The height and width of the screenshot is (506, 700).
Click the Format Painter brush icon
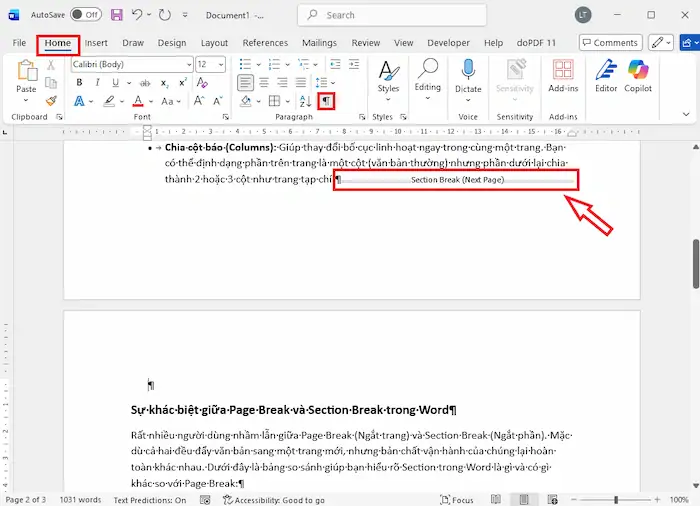[50, 101]
